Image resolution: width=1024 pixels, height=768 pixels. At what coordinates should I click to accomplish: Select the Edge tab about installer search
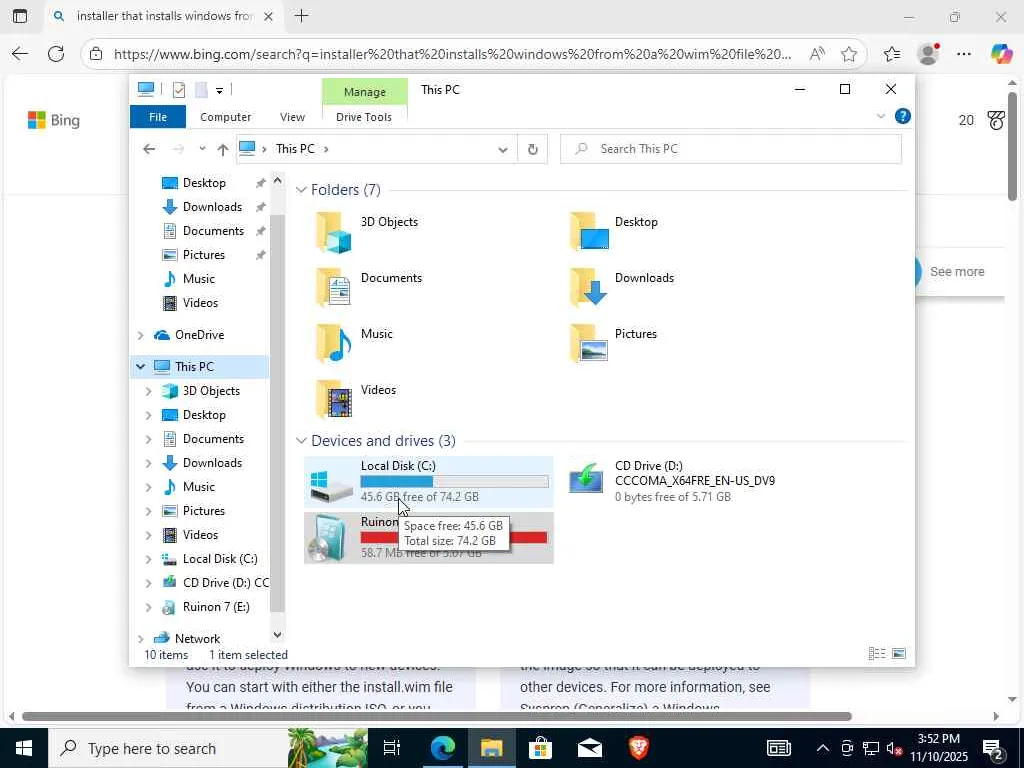(x=163, y=16)
